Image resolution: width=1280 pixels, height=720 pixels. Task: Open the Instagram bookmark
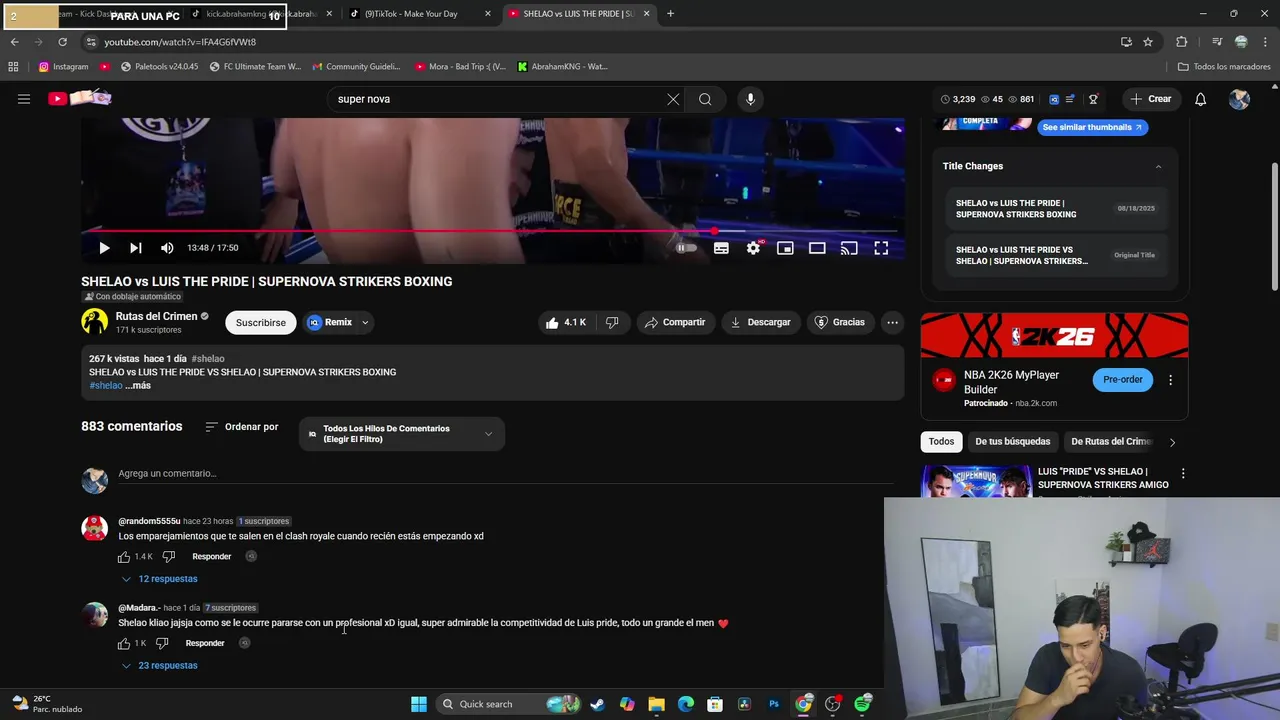63,67
